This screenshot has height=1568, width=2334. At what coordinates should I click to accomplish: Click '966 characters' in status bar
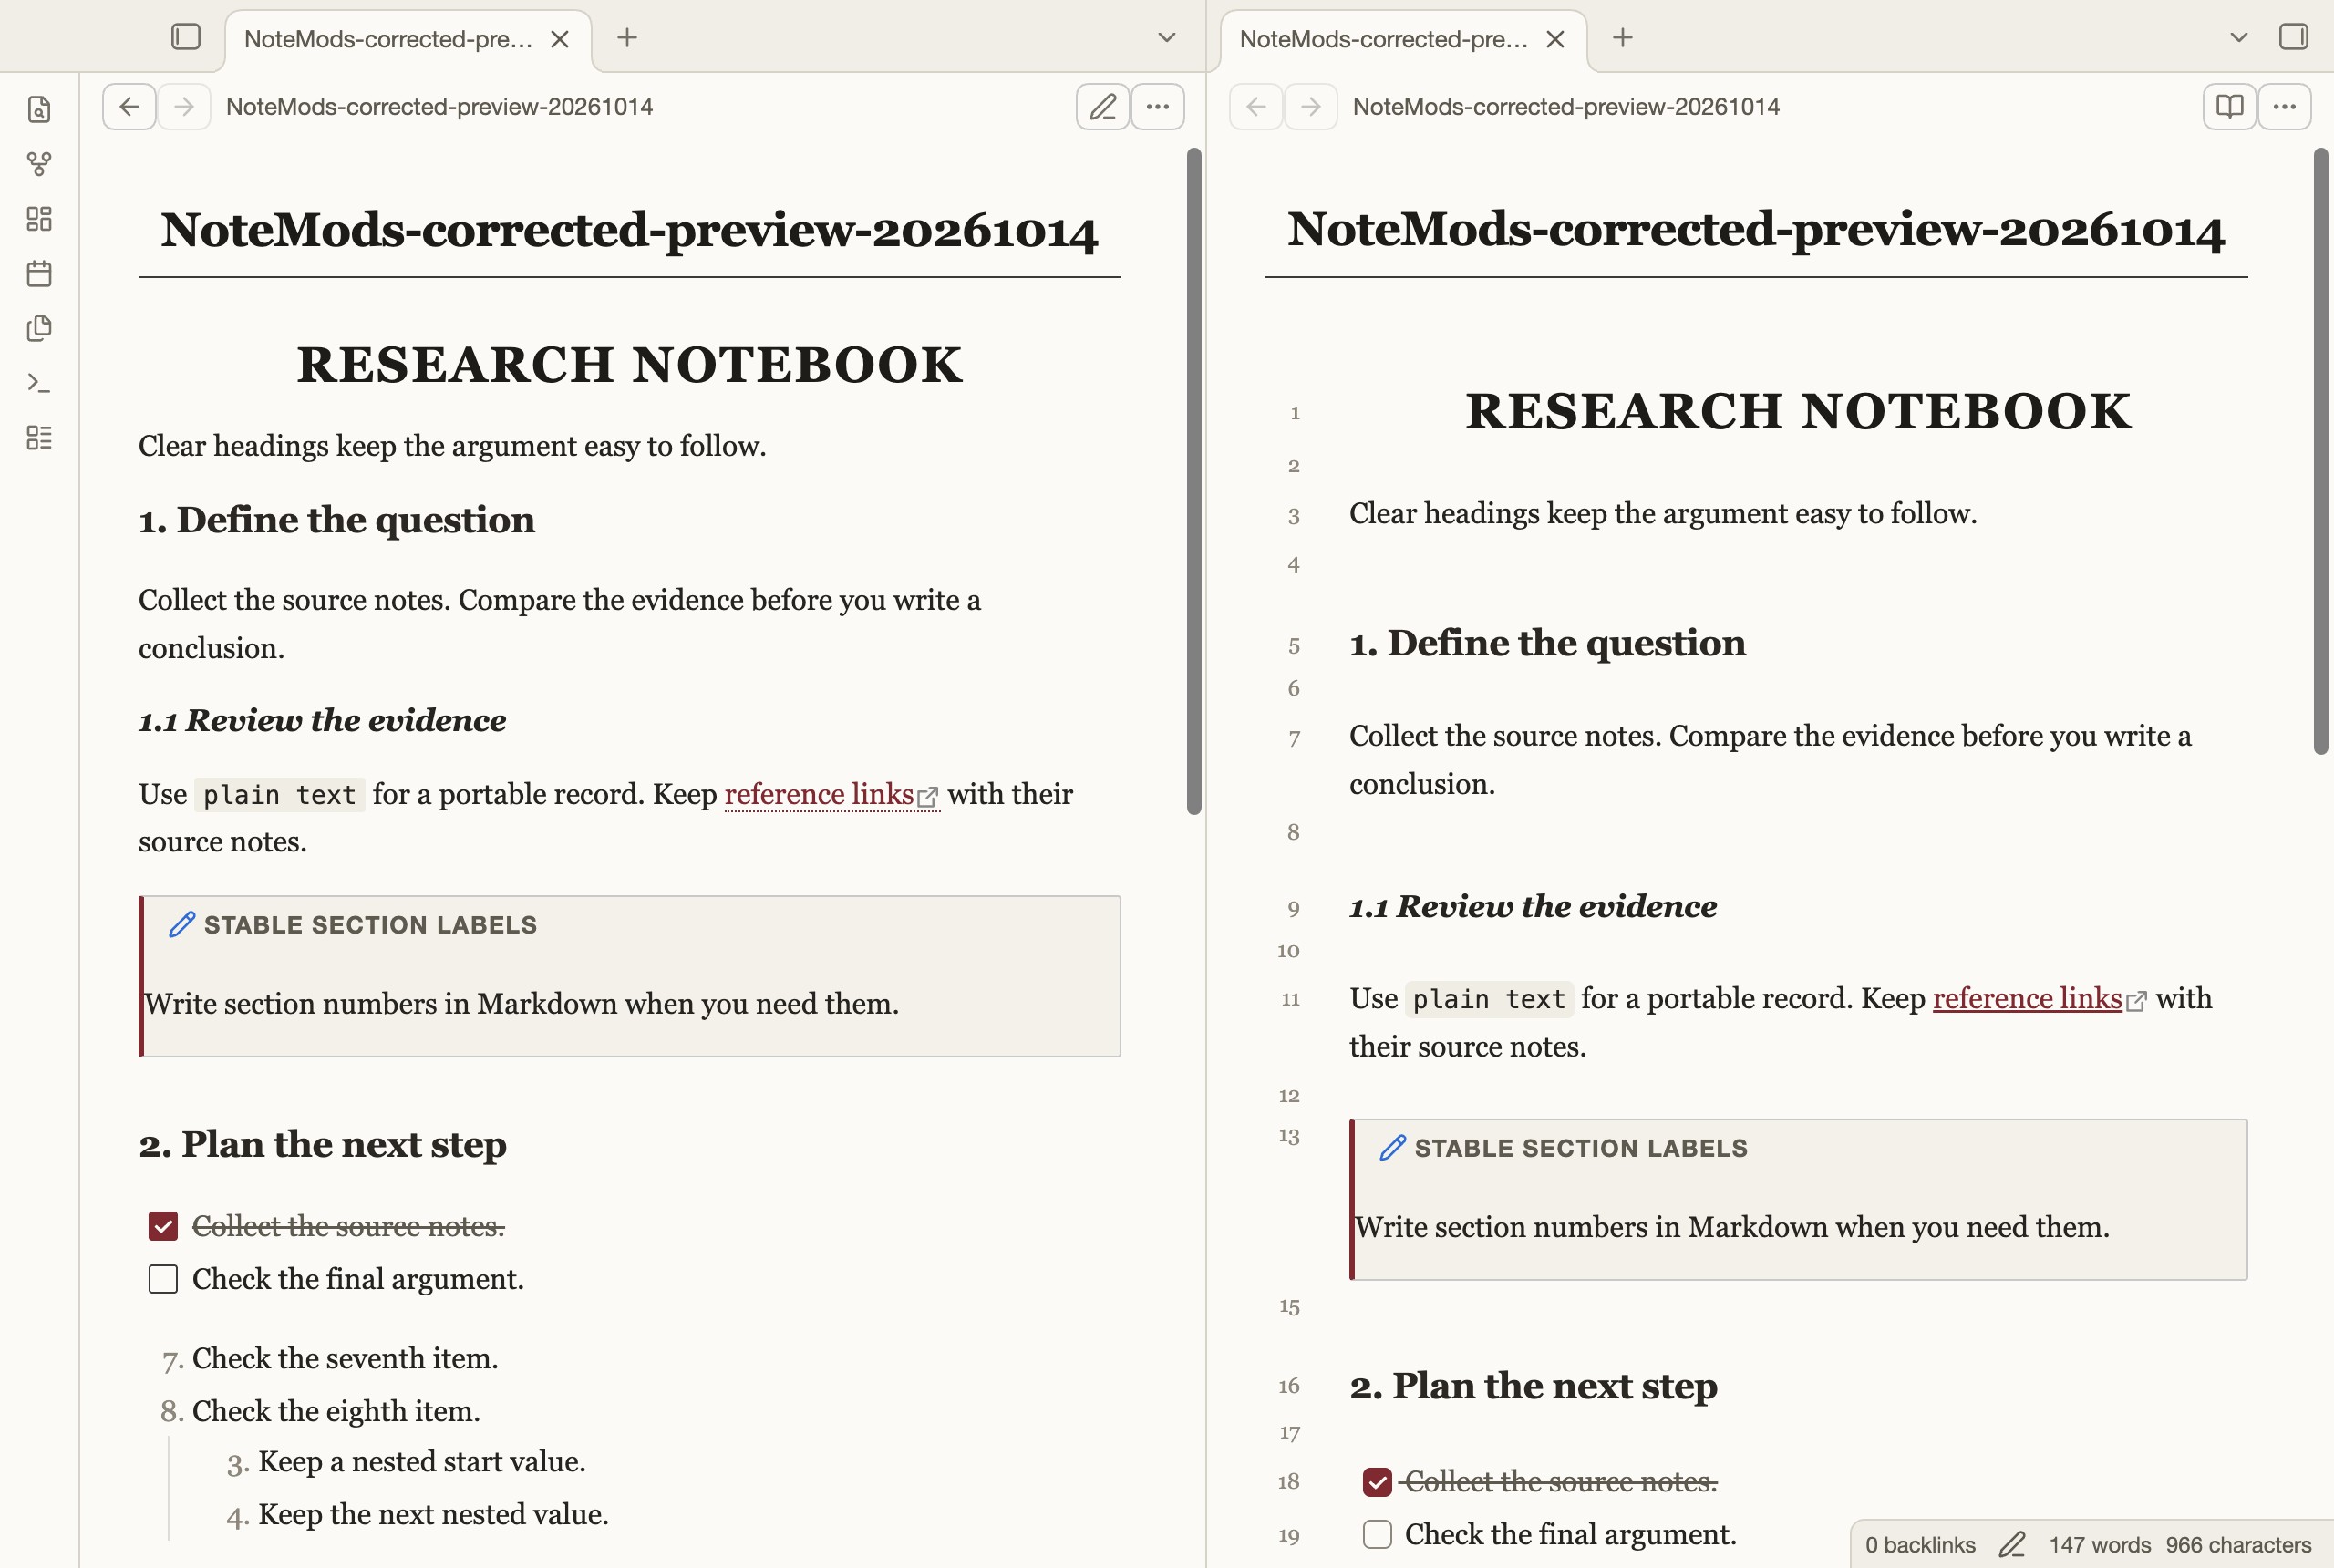(2238, 1545)
